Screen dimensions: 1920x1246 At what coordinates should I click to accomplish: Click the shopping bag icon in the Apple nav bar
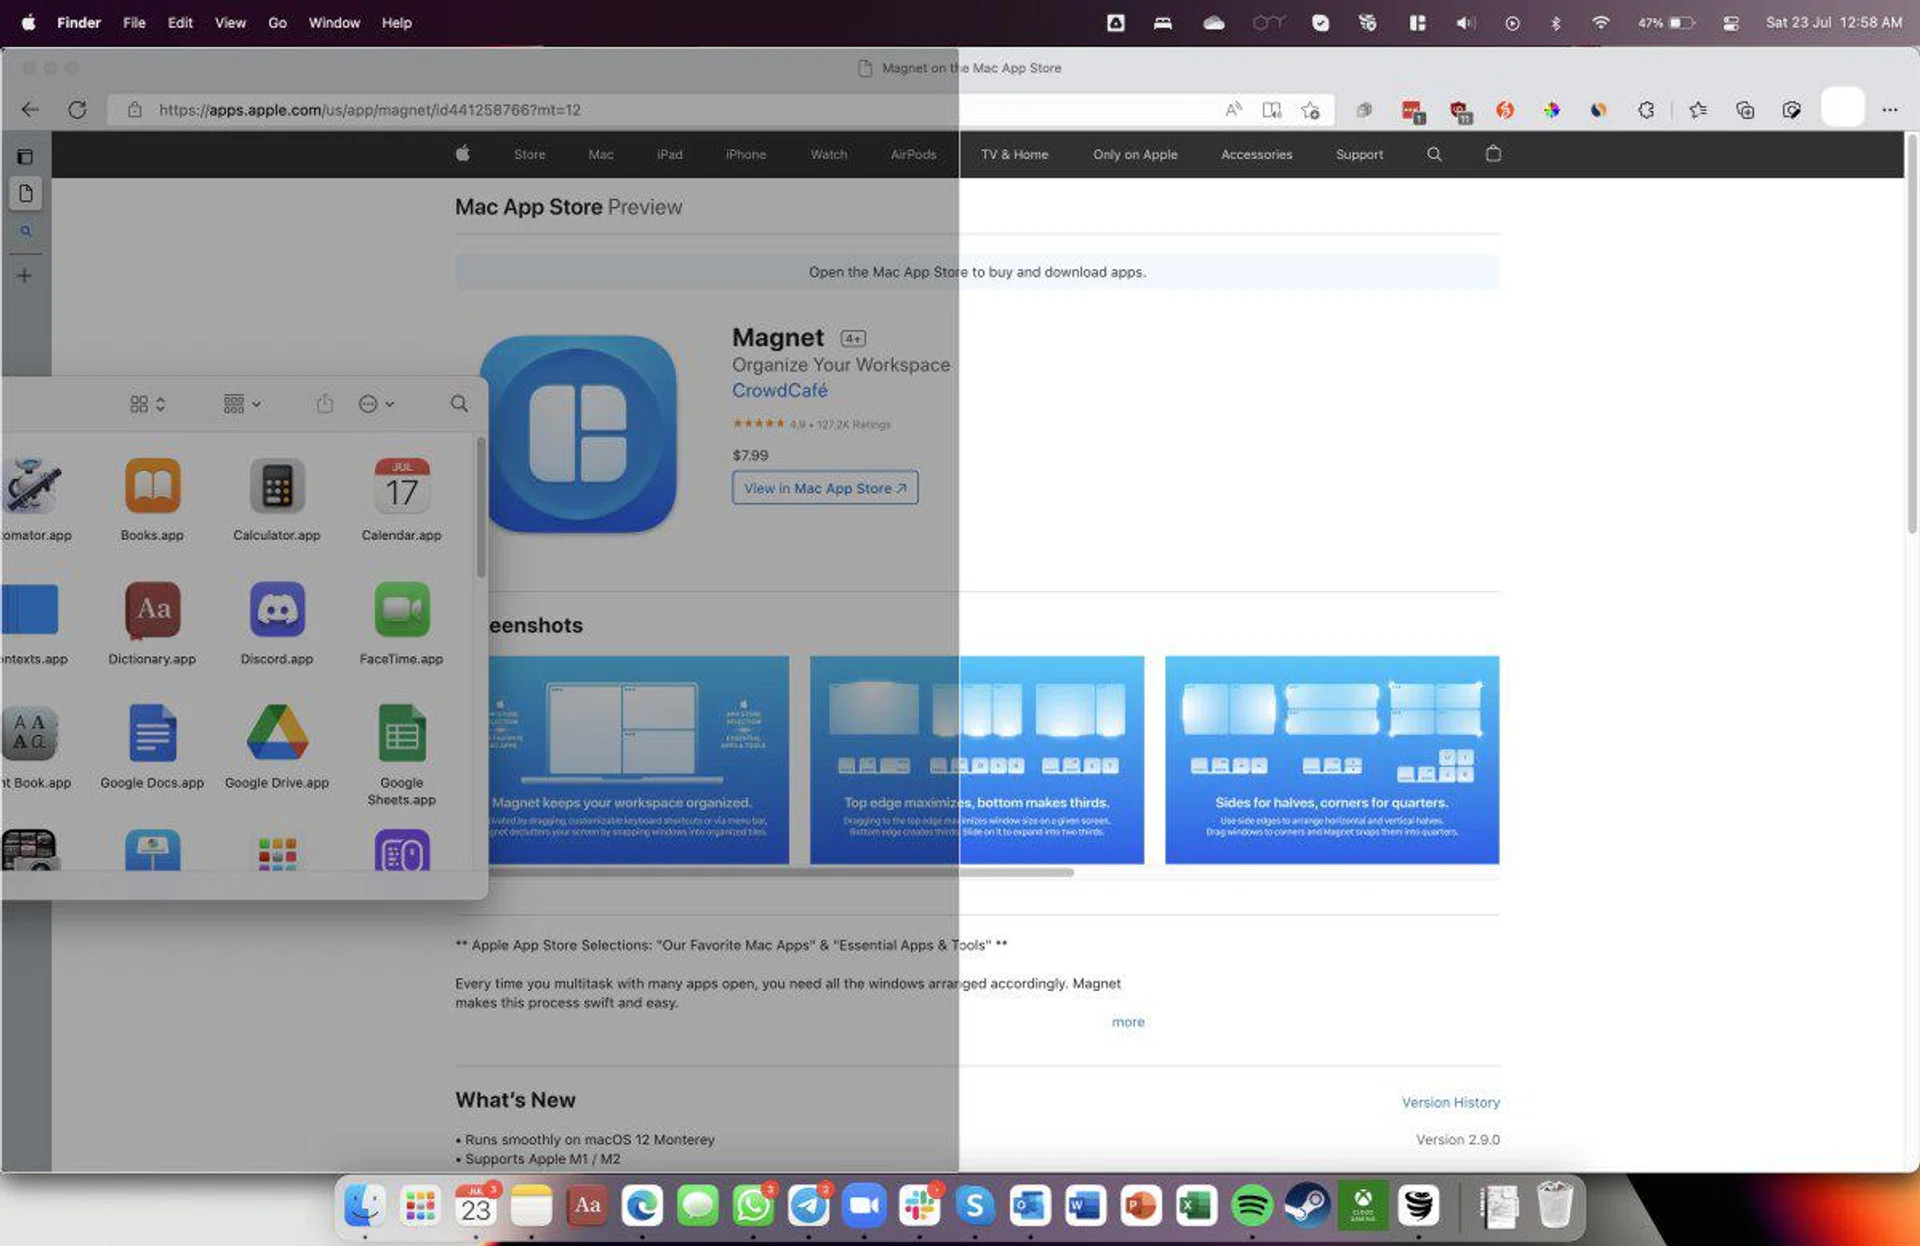click(1493, 154)
